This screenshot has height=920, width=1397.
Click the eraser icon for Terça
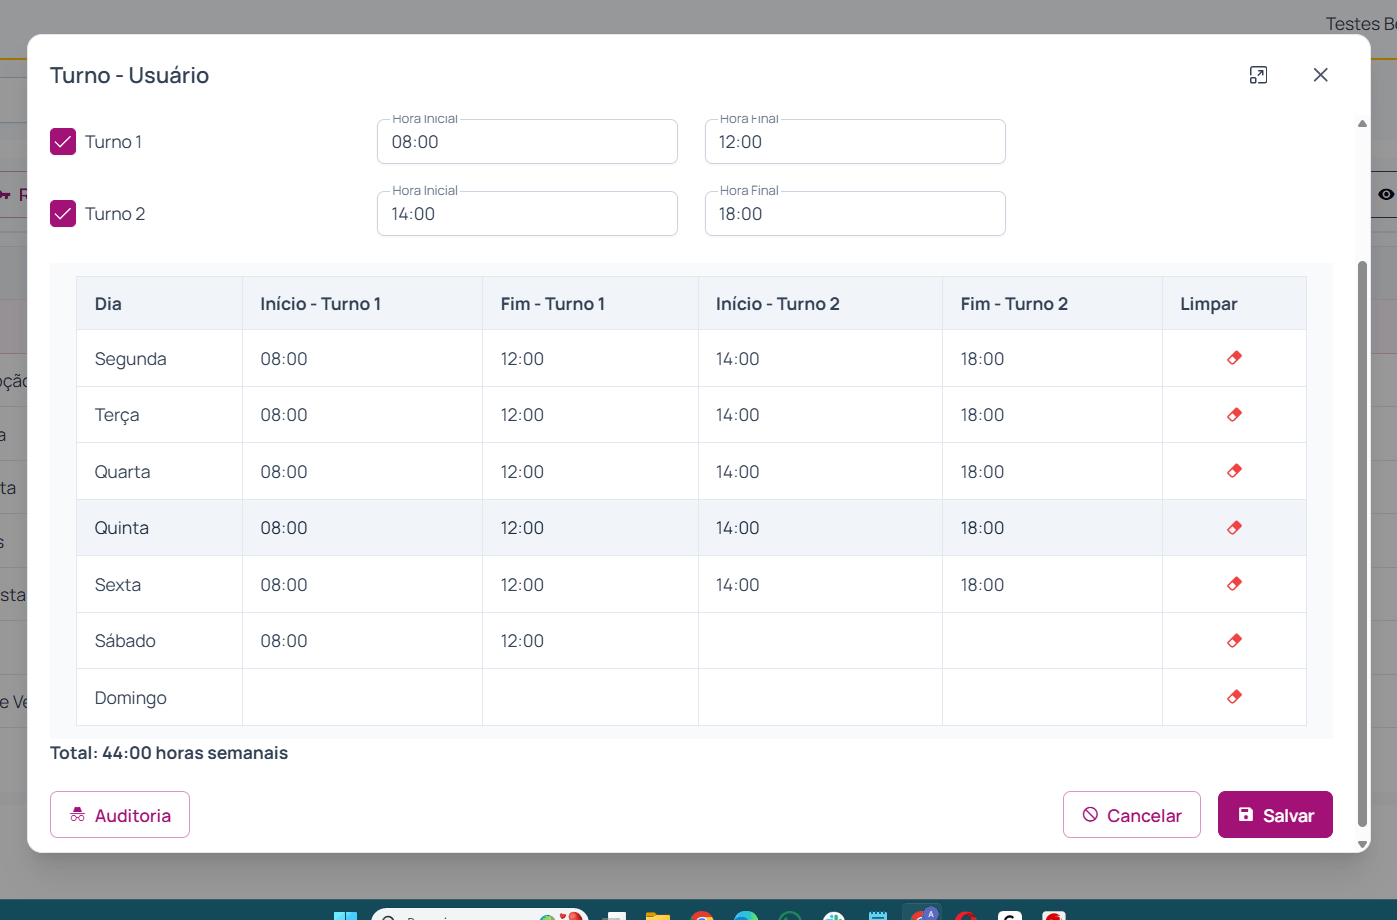[1234, 415]
